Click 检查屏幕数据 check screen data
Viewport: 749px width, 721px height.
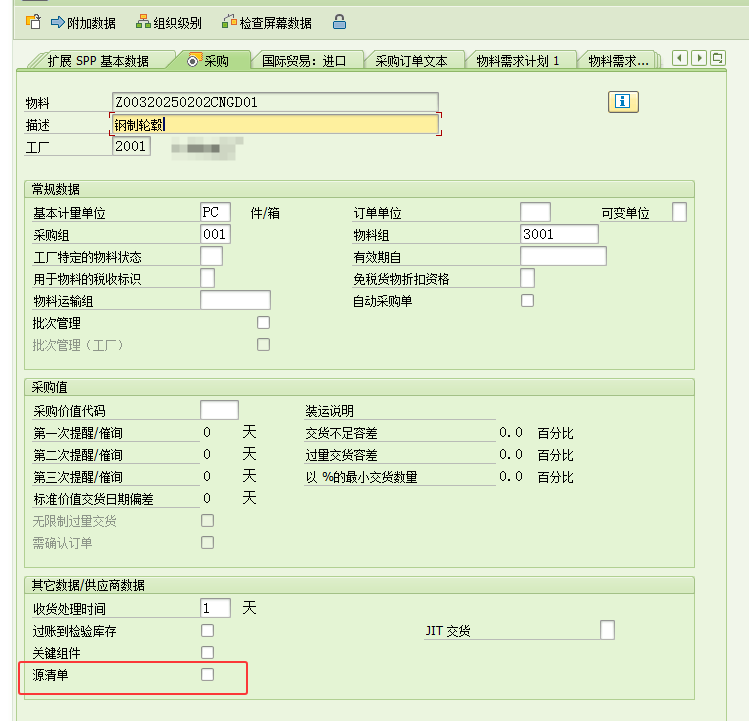click(268, 22)
